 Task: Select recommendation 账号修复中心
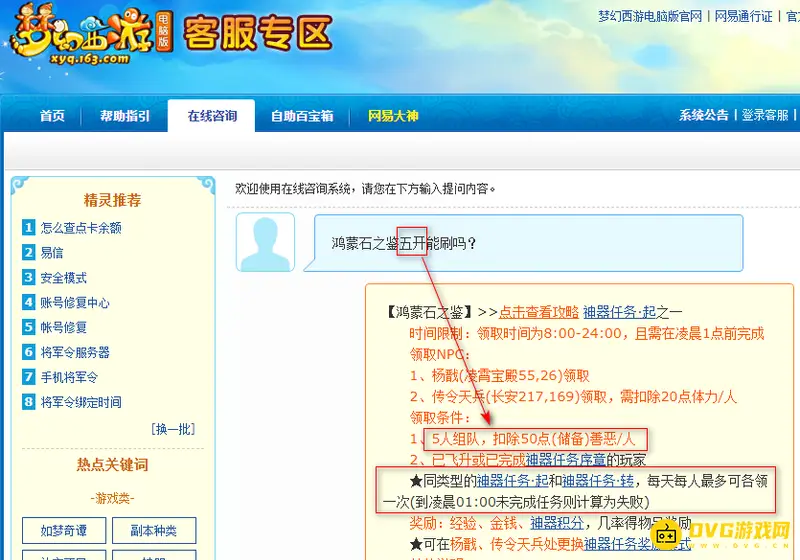pos(75,302)
